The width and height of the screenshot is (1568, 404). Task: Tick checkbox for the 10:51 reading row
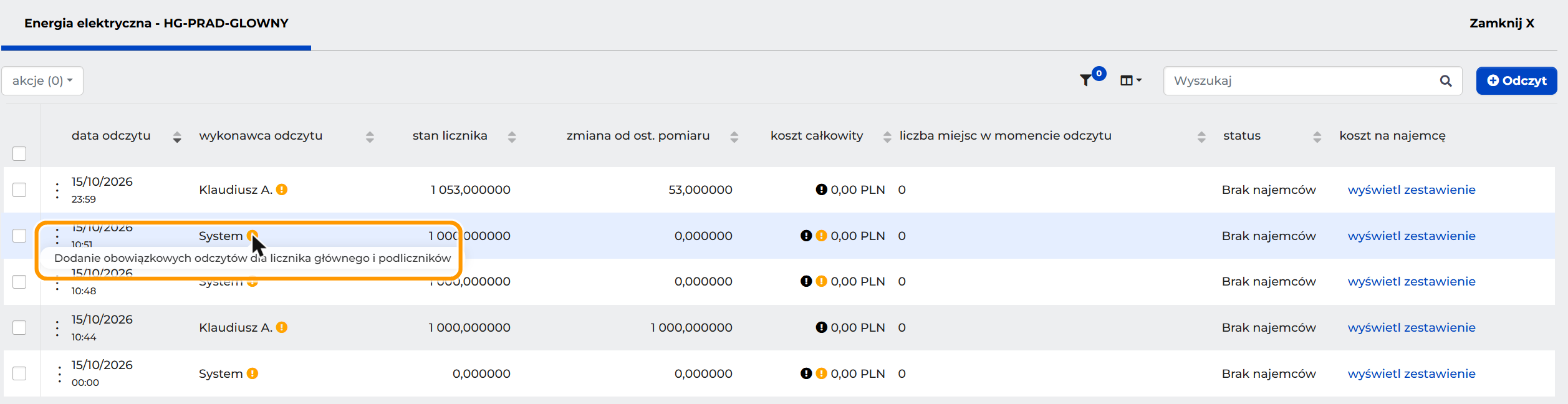[x=19, y=236]
